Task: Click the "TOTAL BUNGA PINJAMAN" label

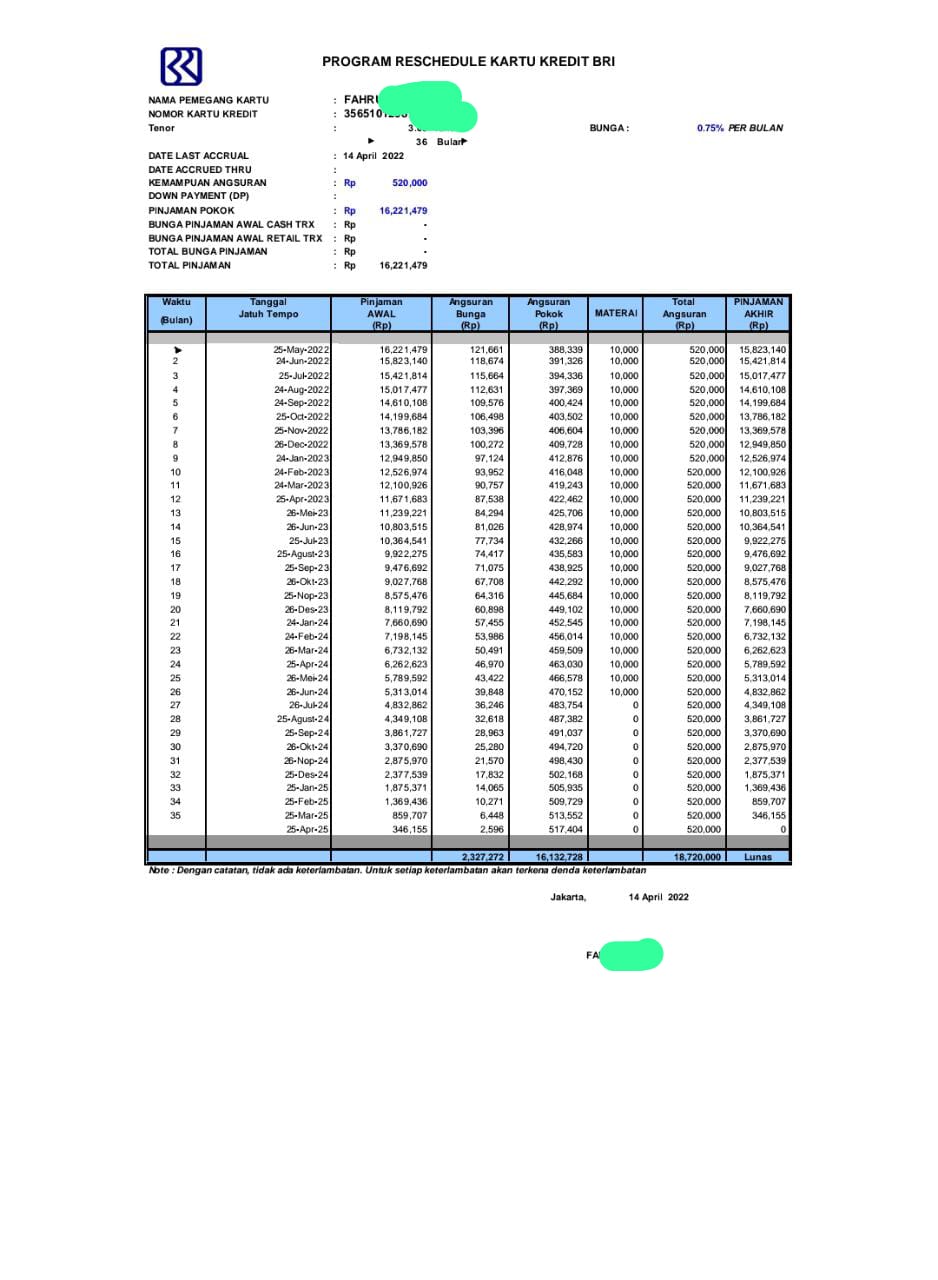Action: [x=208, y=252]
